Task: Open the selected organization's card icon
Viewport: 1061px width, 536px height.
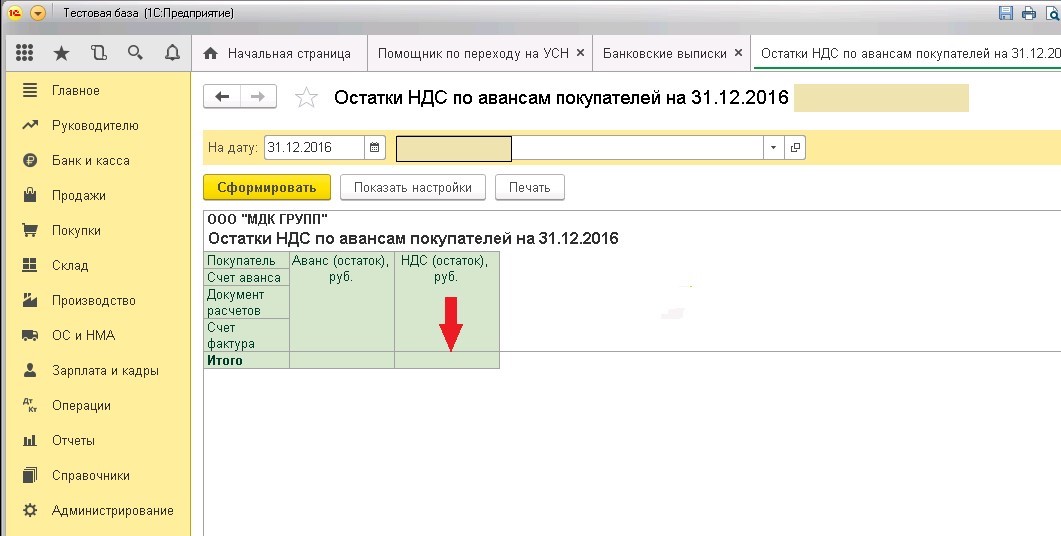Action: point(795,148)
